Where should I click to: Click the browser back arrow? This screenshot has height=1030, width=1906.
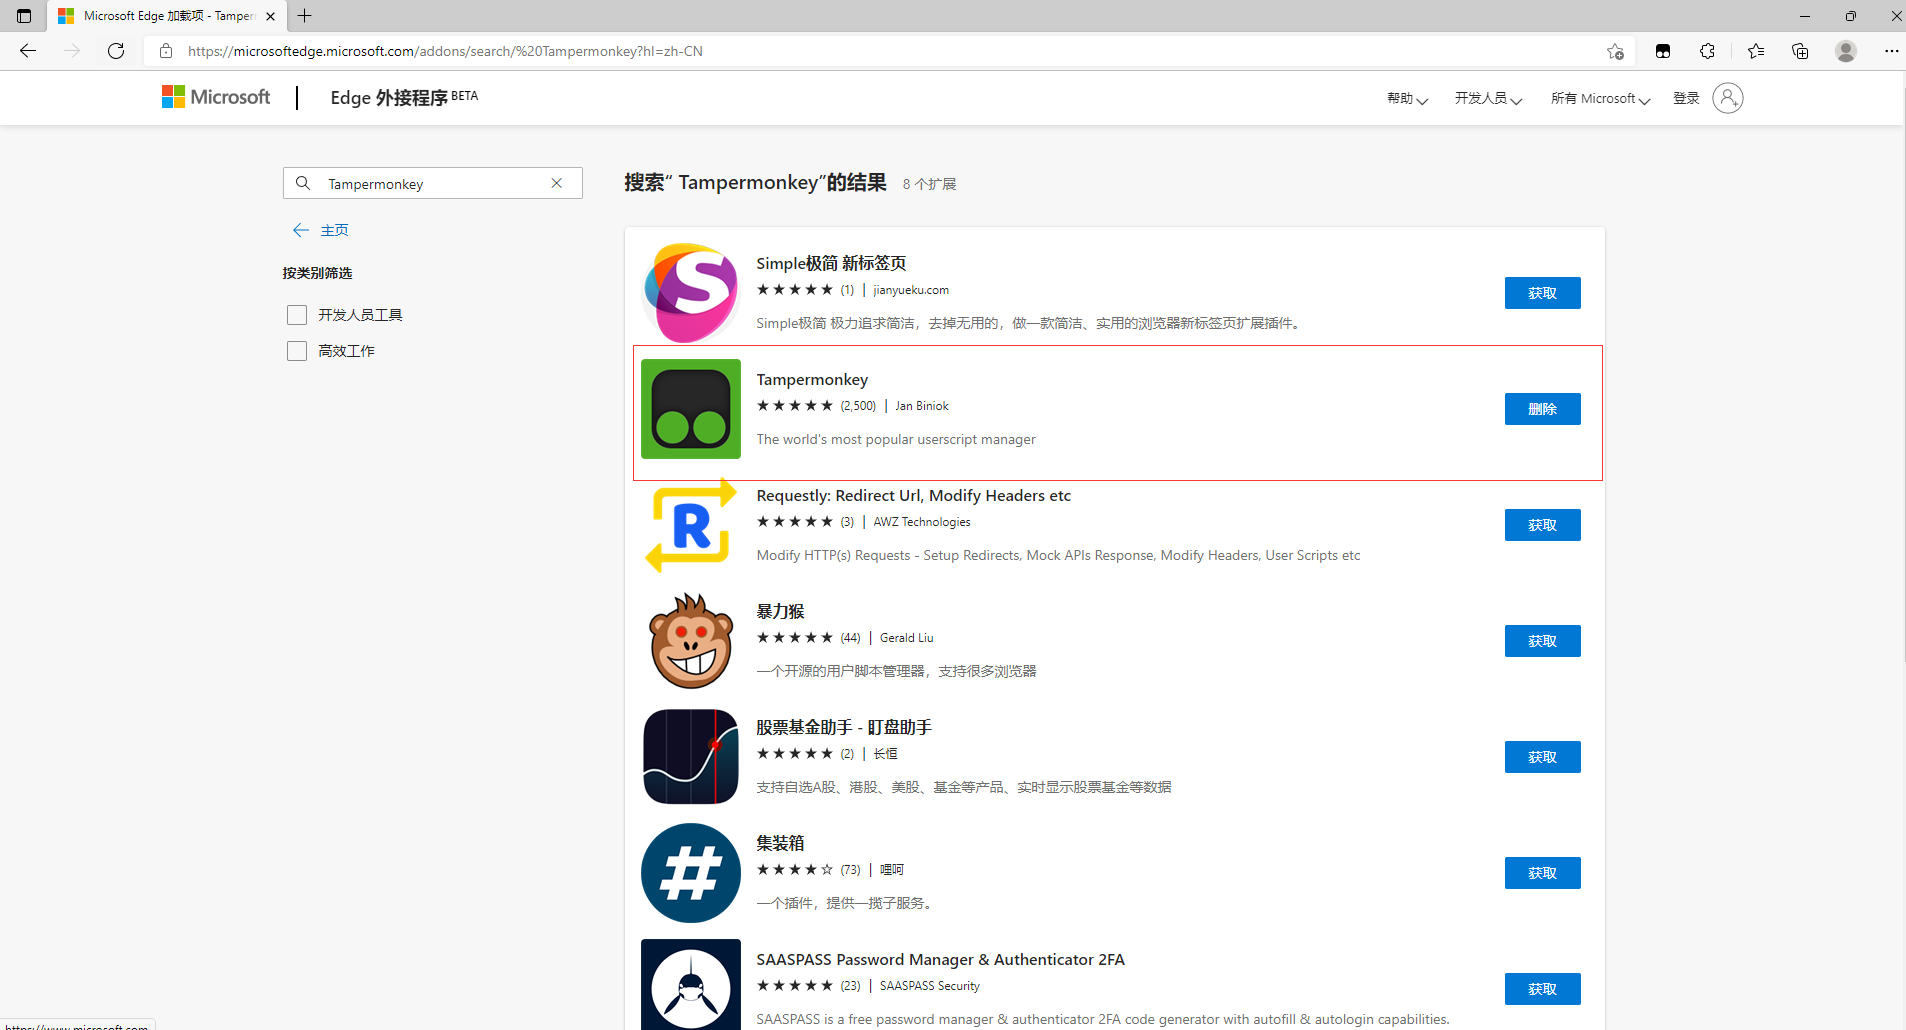28,51
